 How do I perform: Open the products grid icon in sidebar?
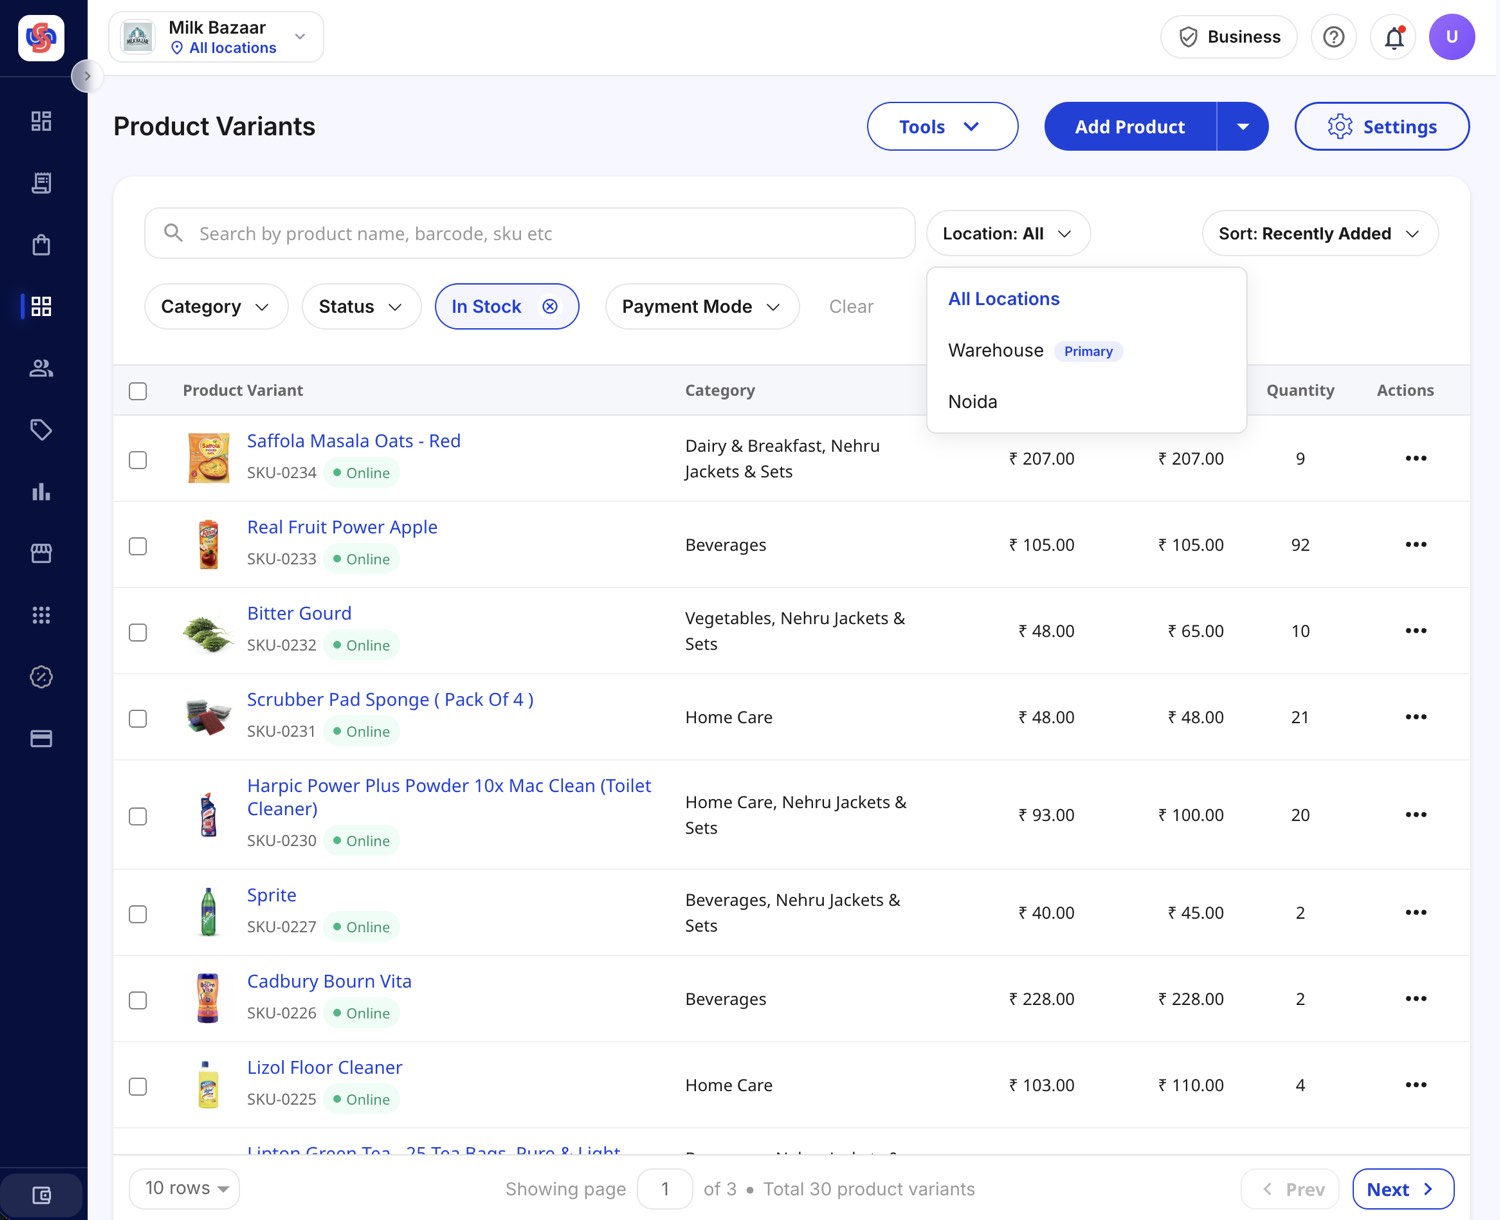pyautogui.click(x=41, y=306)
